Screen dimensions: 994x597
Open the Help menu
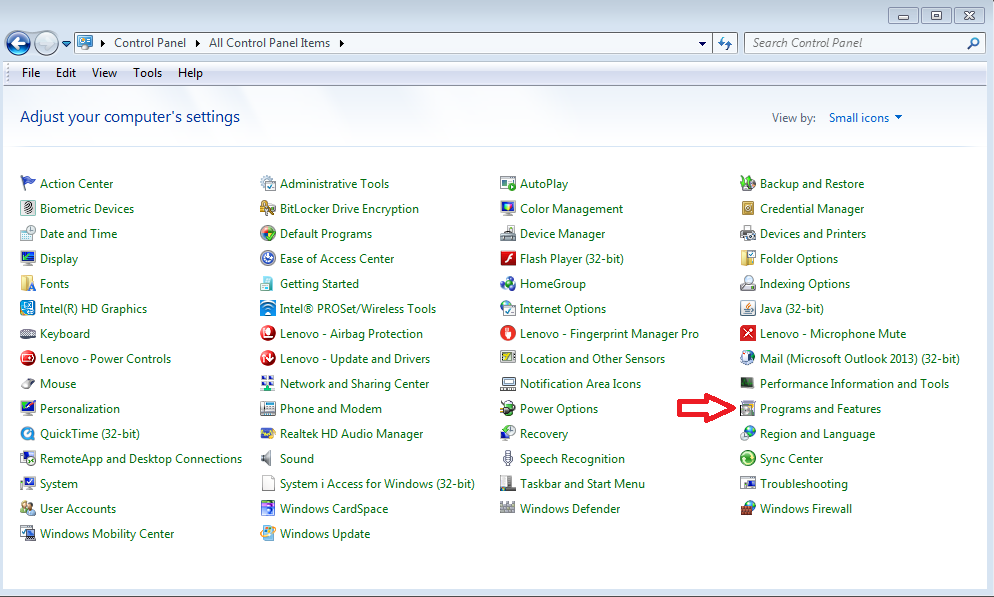190,73
